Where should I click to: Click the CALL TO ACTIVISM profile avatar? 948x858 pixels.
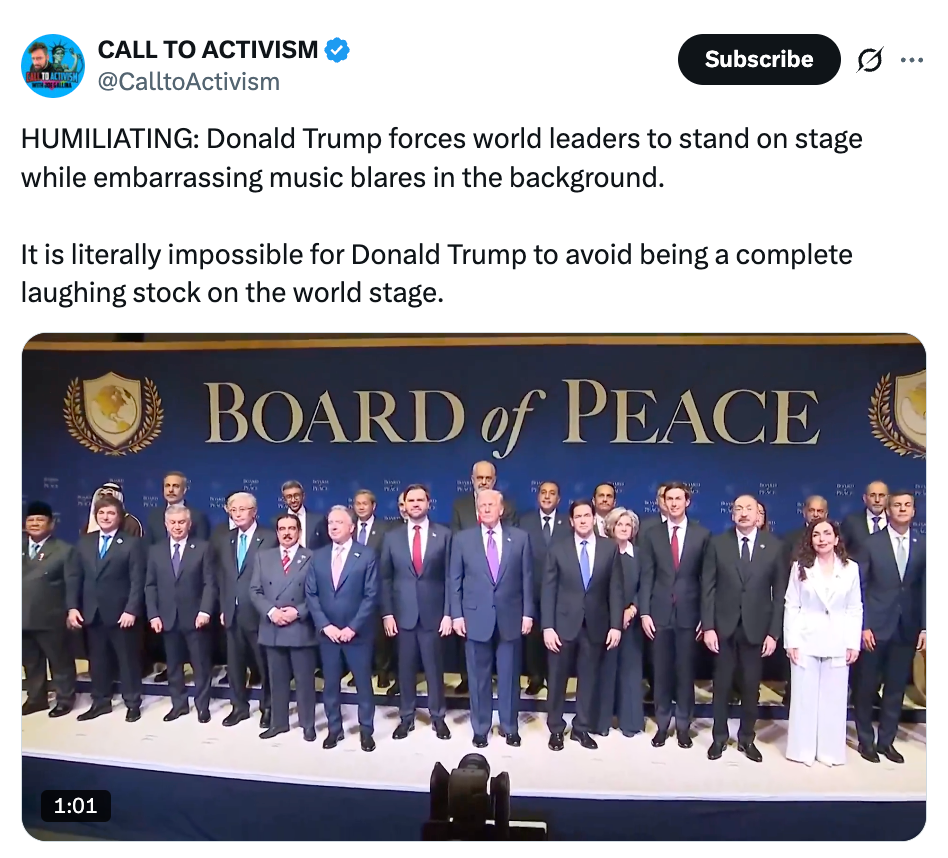click(53, 65)
